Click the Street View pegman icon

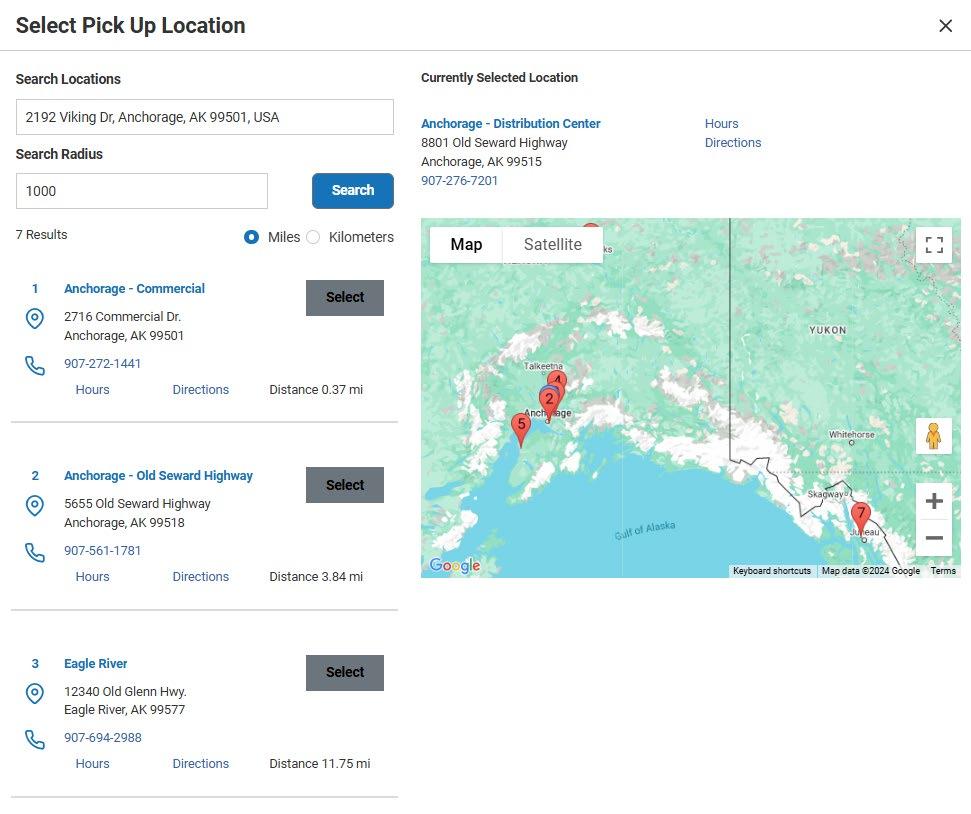934,436
